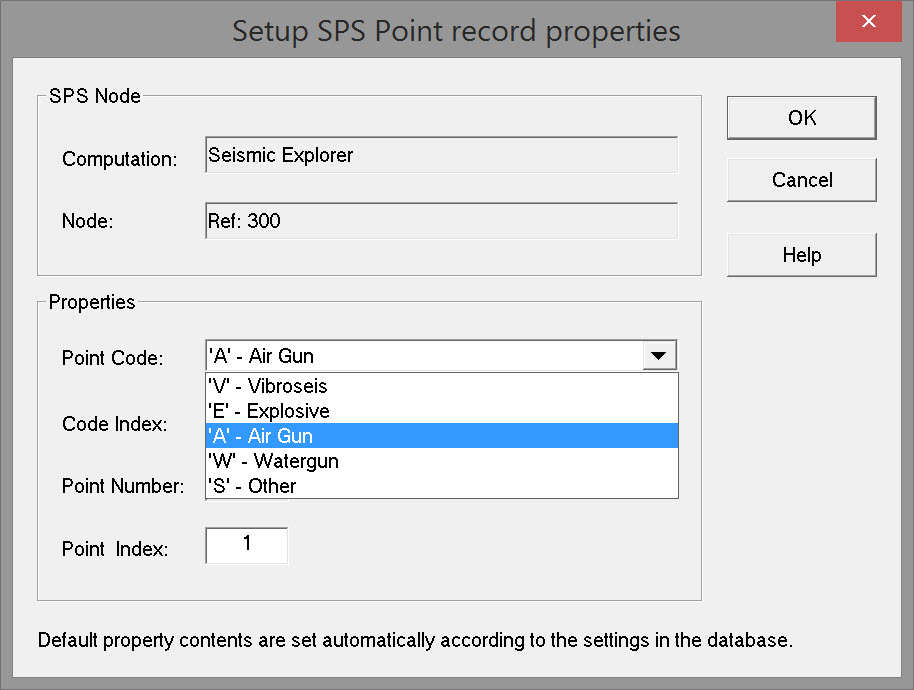Select 'V' - Vibroseis from the list

pos(441,386)
